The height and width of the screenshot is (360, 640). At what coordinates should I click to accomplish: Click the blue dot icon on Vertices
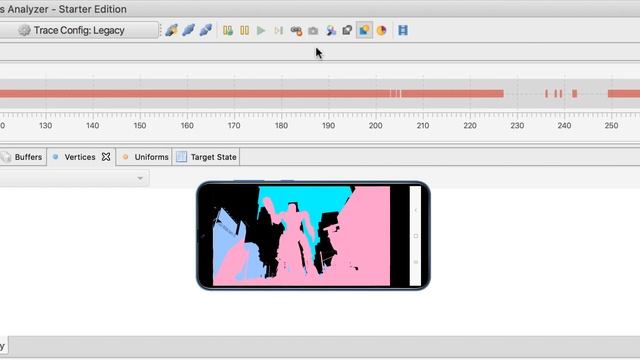[56, 157]
